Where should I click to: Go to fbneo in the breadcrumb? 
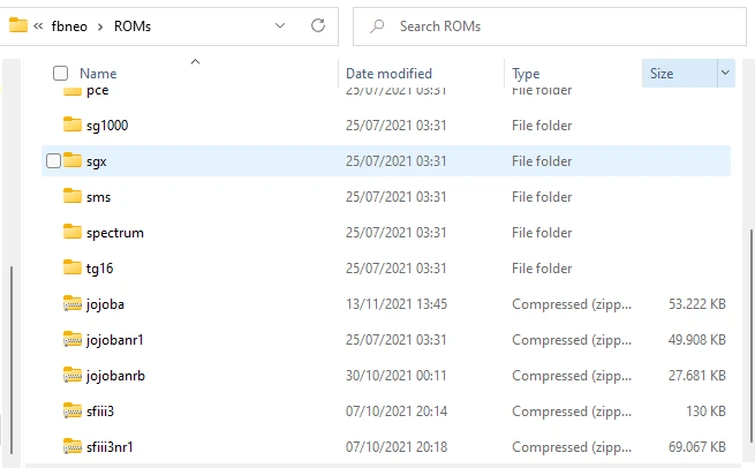(x=70, y=26)
